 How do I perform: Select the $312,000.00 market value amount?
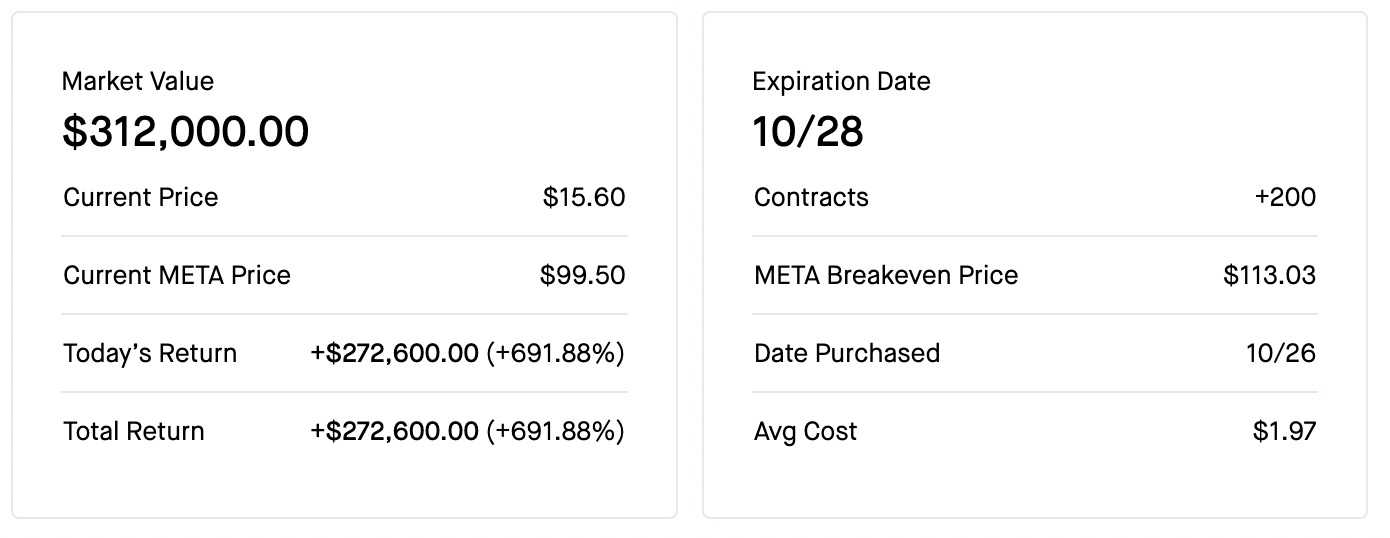click(185, 132)
